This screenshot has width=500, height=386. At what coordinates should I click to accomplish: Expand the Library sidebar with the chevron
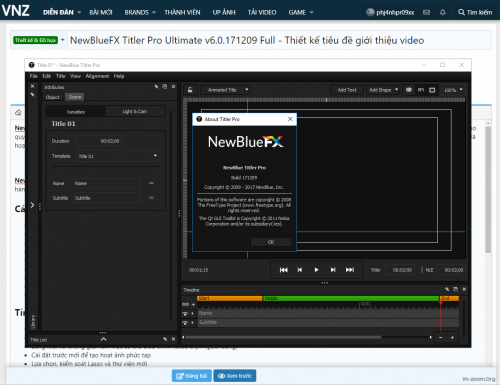coord(32,205)
